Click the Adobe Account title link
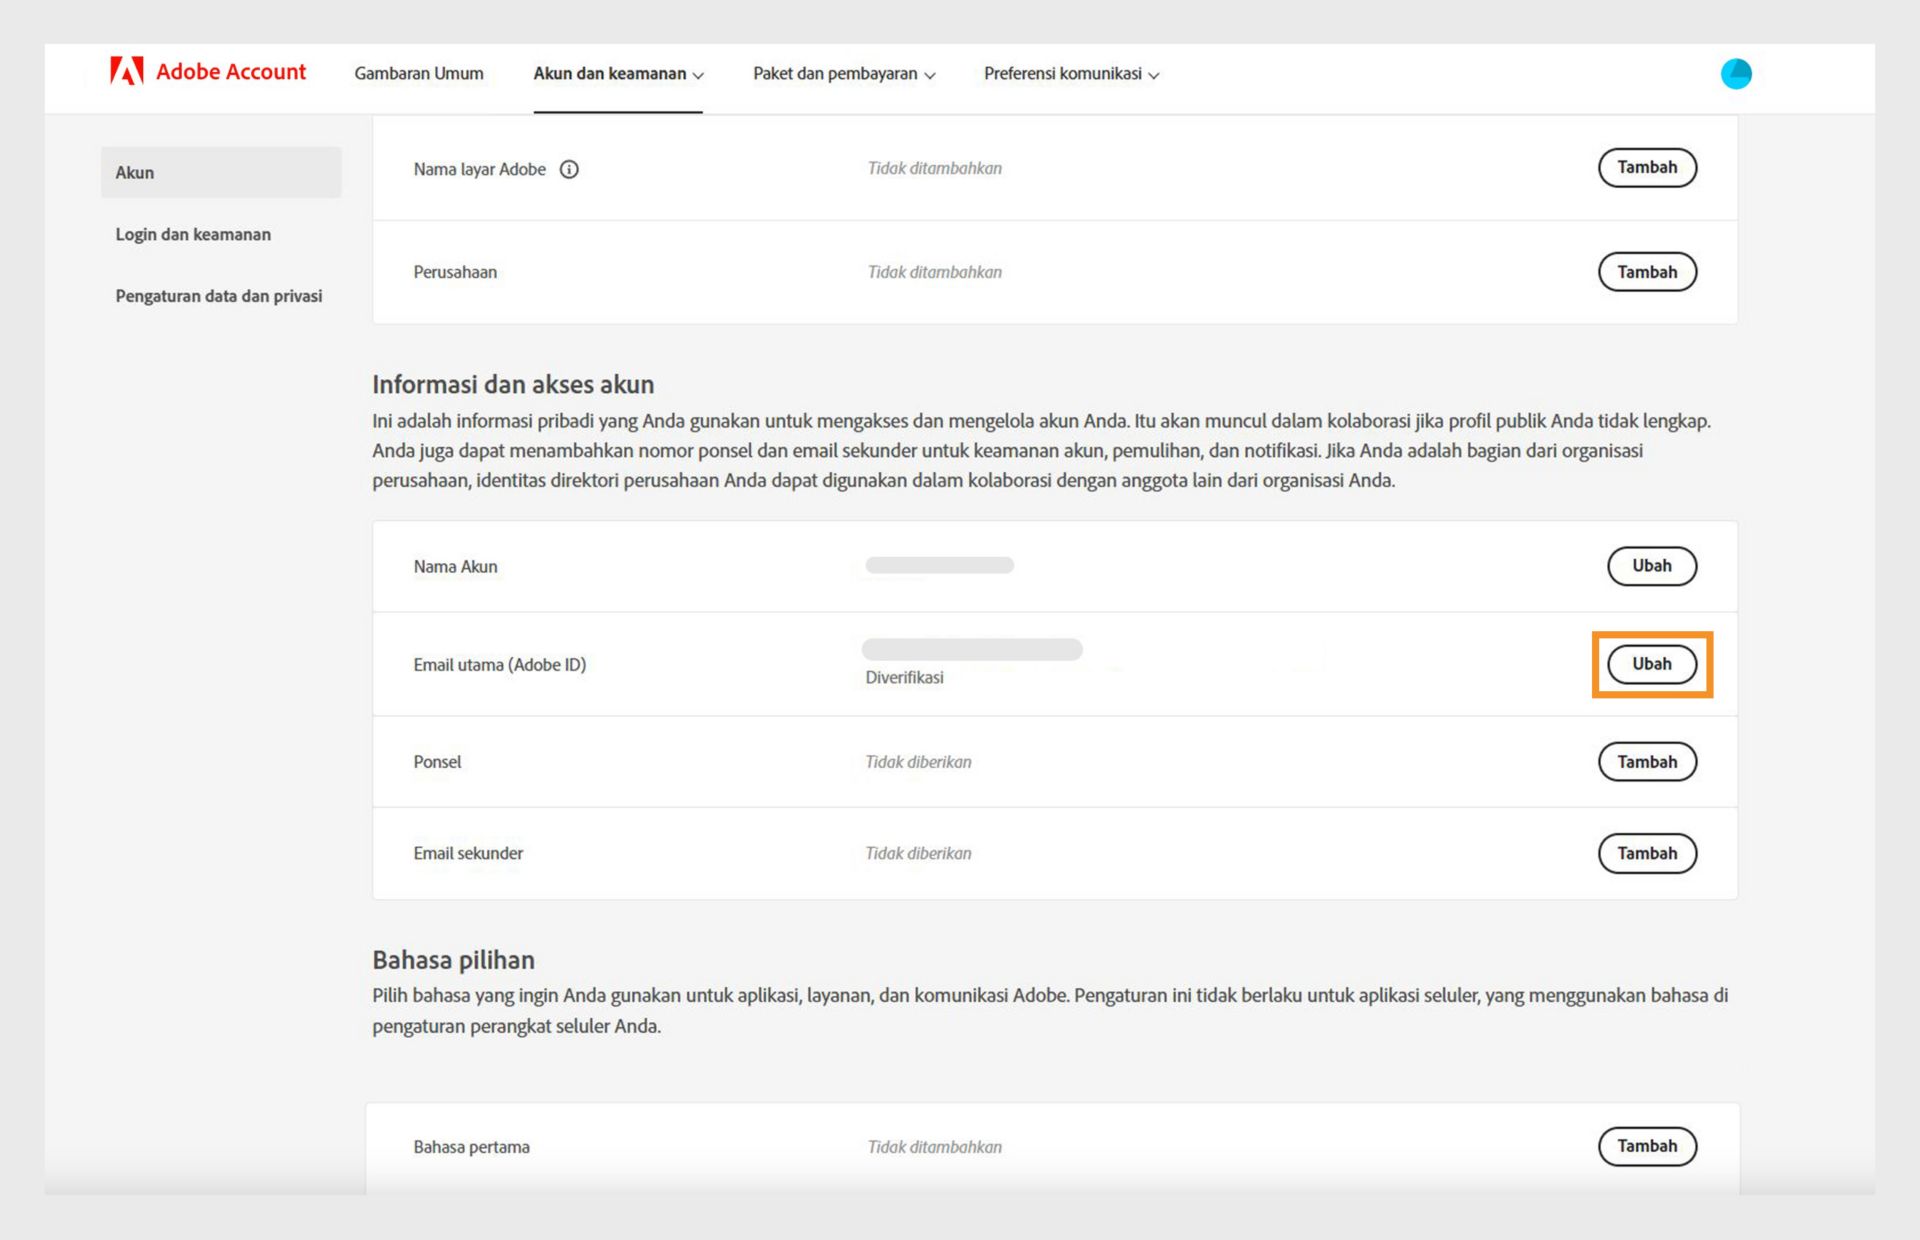The image size is (1920, 1240). 231,72
